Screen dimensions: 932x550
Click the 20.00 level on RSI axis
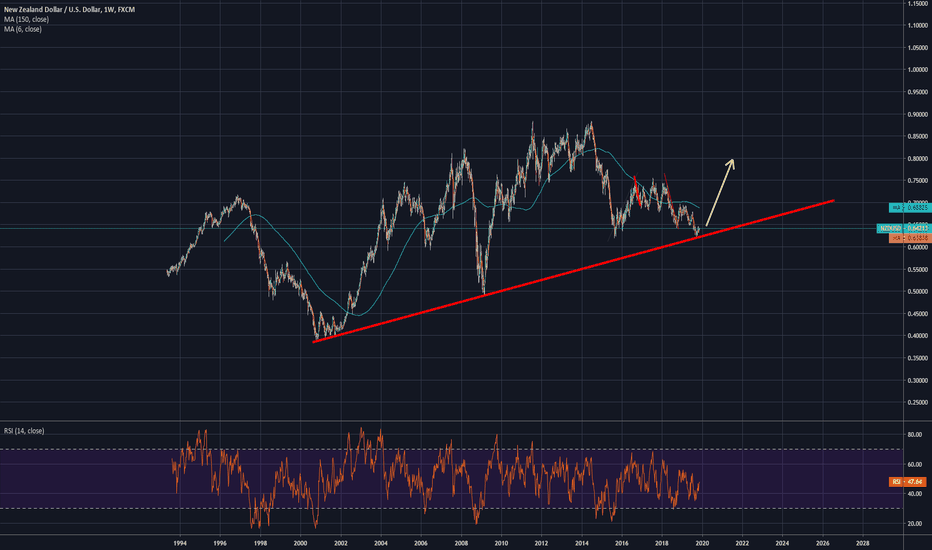coord(913,523)
